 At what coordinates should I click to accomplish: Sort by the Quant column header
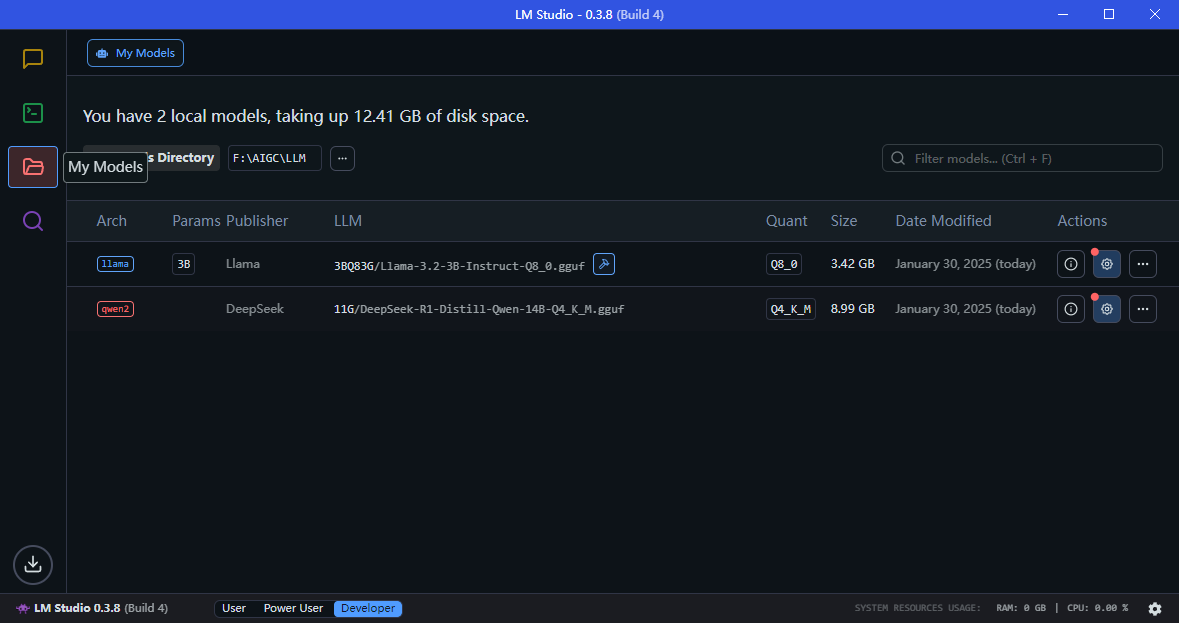click(787, 221)
